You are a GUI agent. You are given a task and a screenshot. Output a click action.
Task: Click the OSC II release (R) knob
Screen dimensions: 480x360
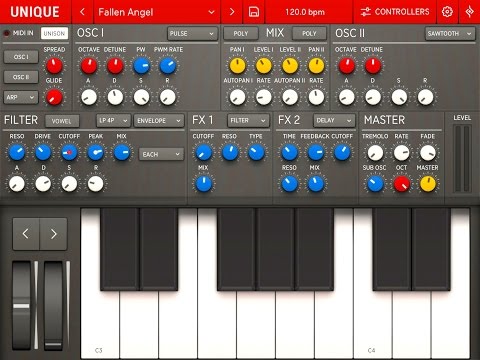click(x=425, y=97)
